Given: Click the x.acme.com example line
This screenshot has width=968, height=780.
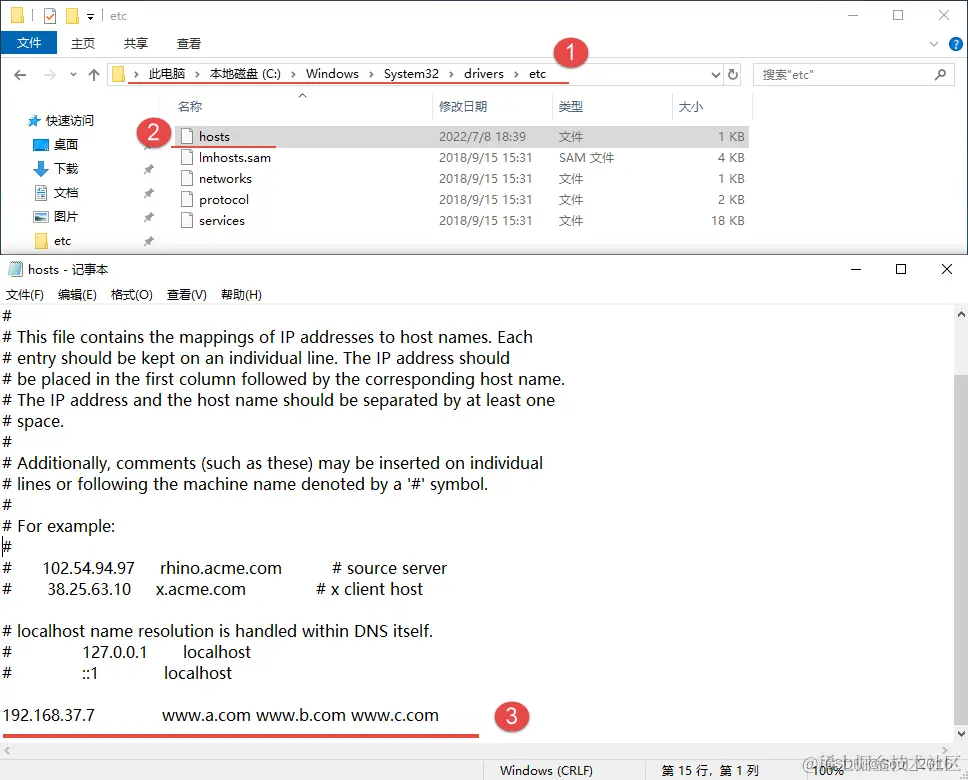Looking at the screenshot, I should point(213,589).
